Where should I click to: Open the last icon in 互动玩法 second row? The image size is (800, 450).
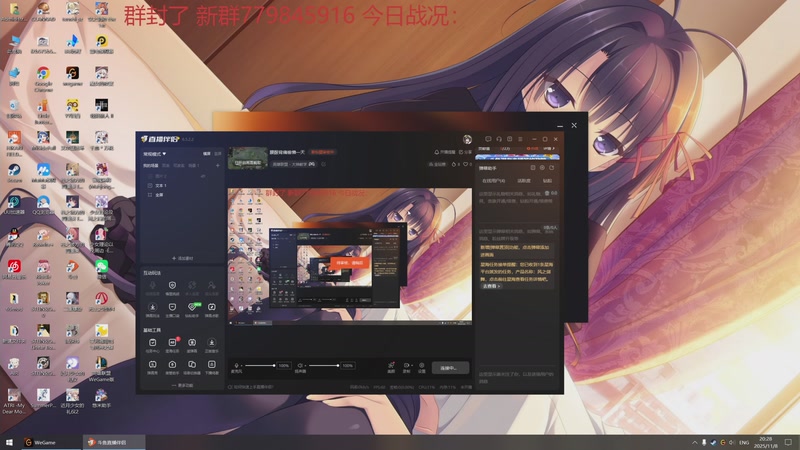(x=212, y=307)
